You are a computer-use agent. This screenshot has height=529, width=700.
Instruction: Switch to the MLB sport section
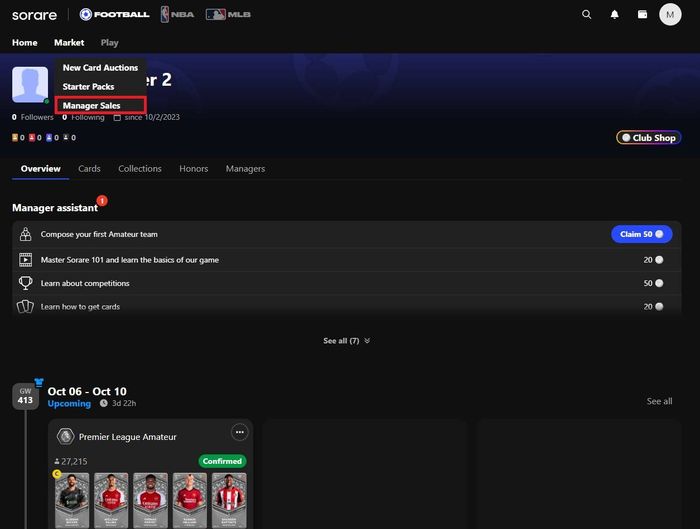[x=228, y=14]
